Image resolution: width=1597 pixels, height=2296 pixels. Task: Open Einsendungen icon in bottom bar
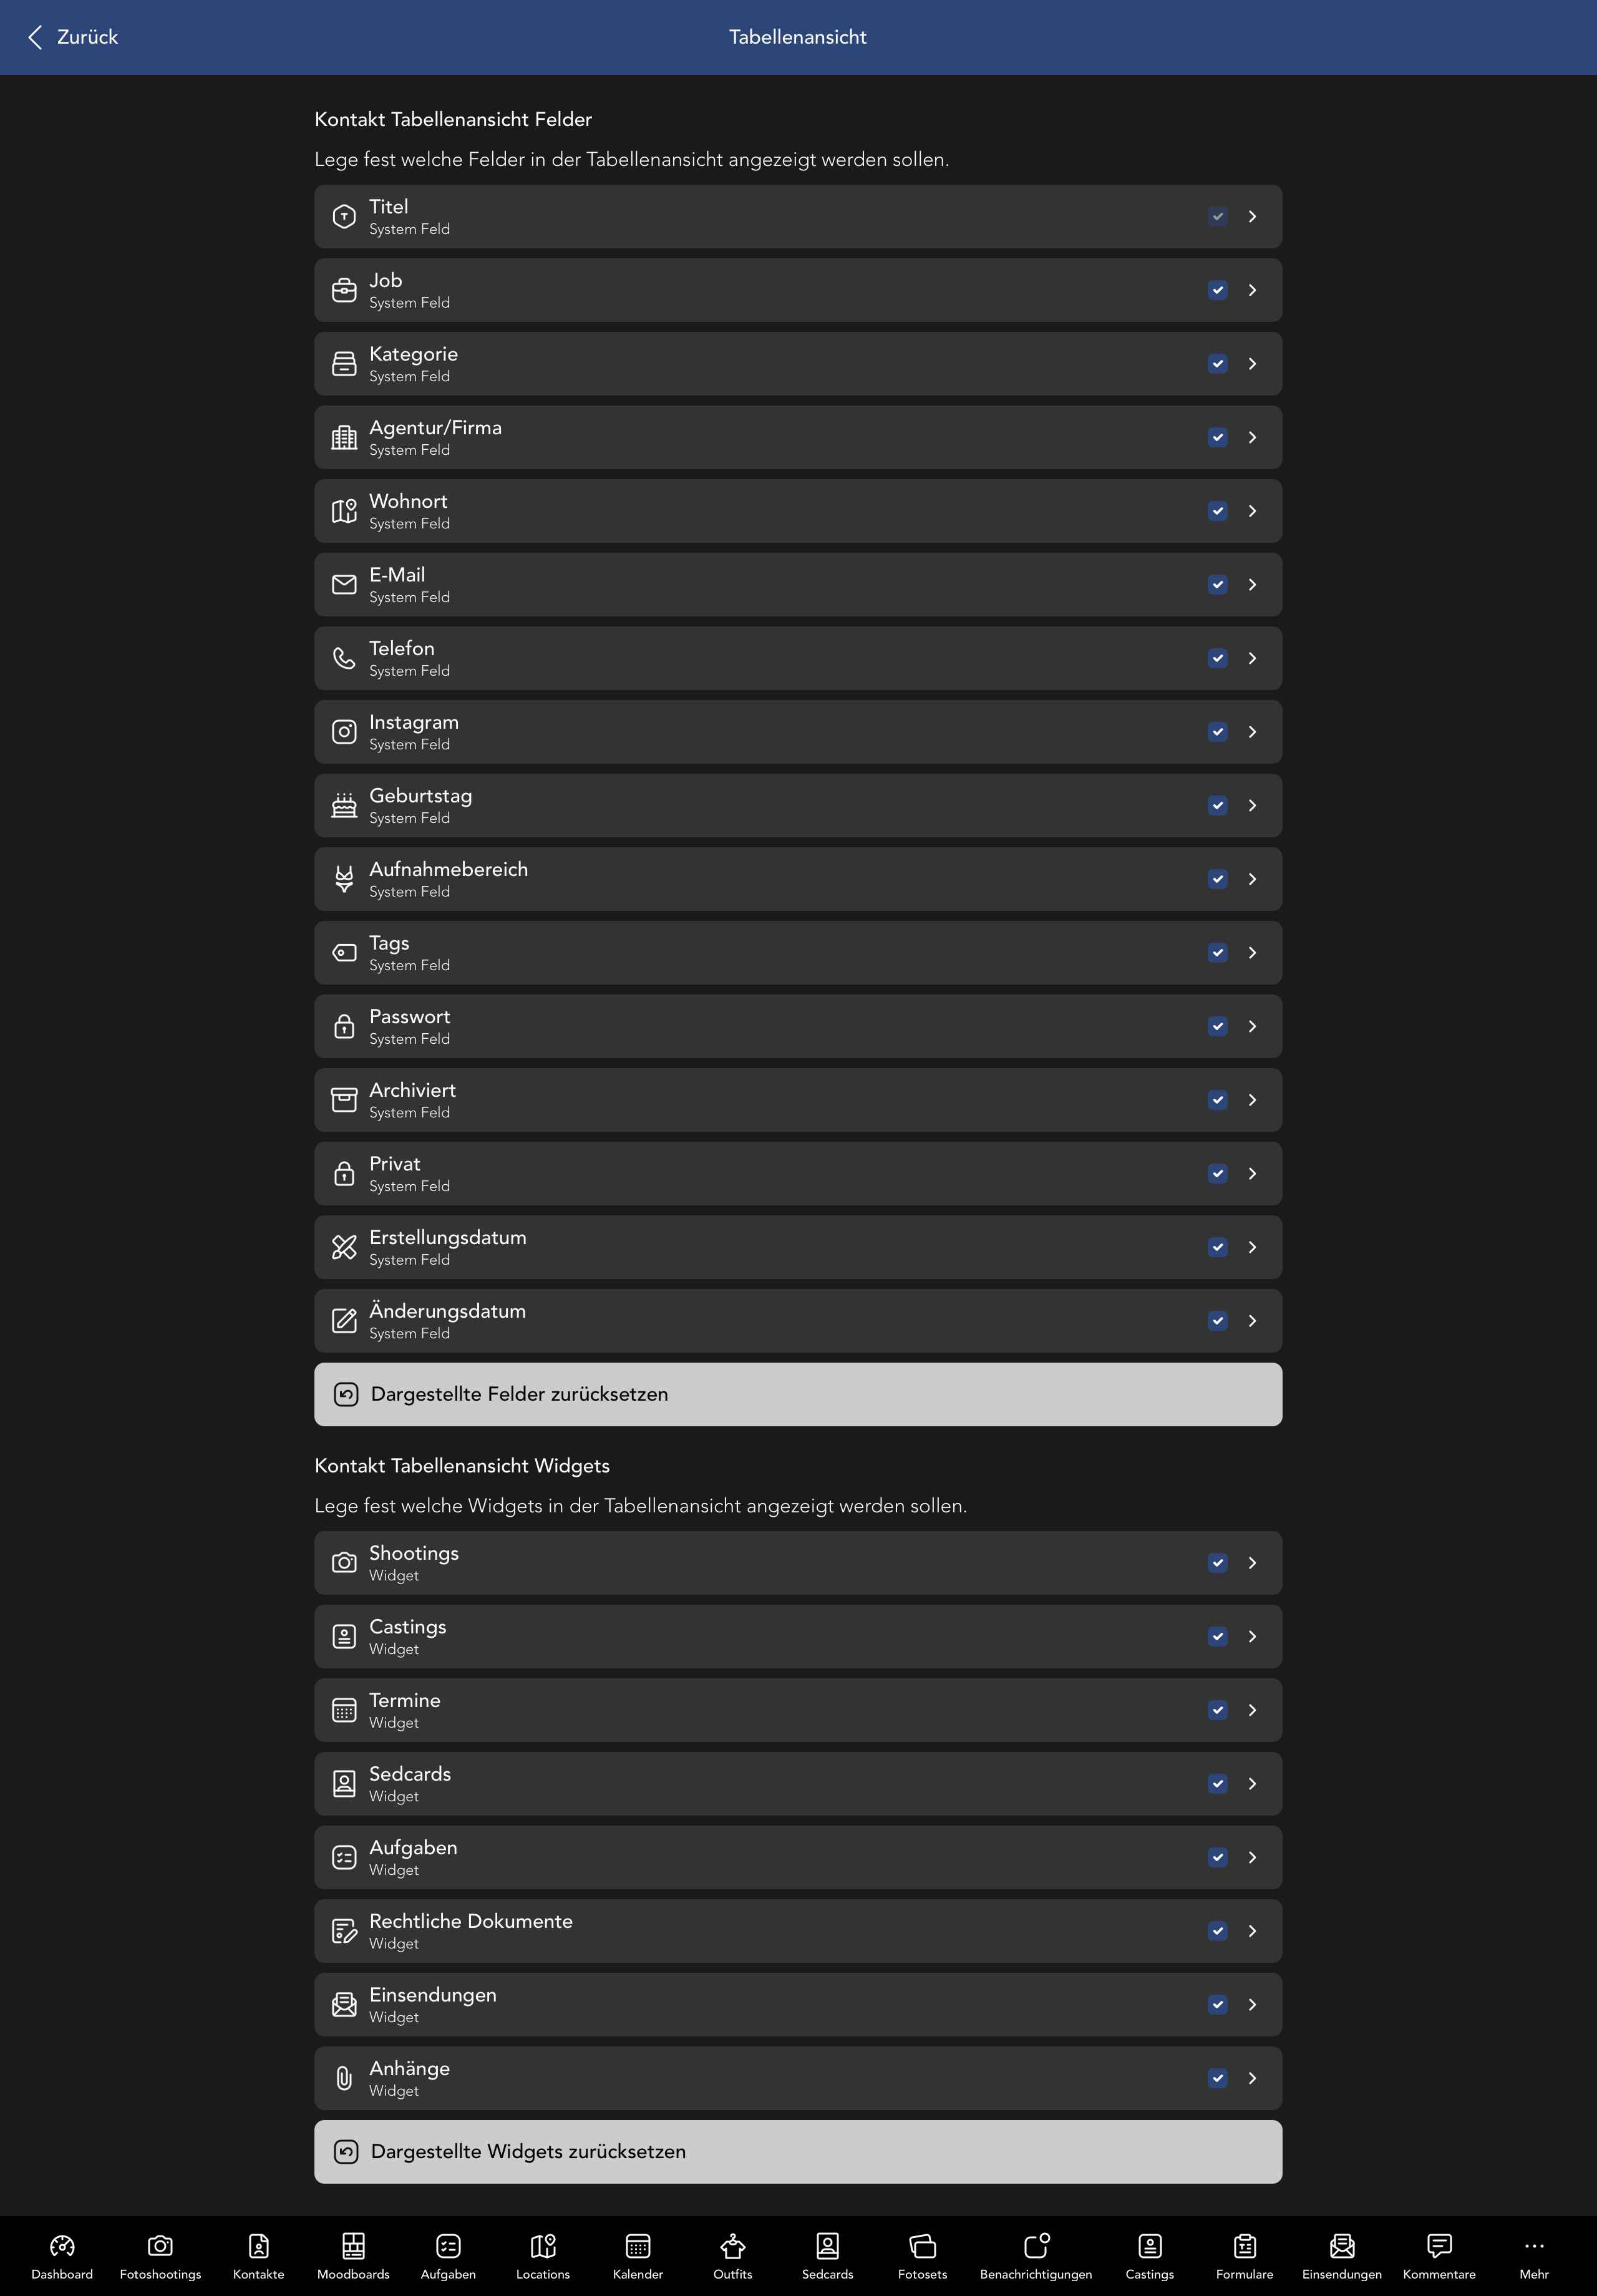click(1342, 2246)
